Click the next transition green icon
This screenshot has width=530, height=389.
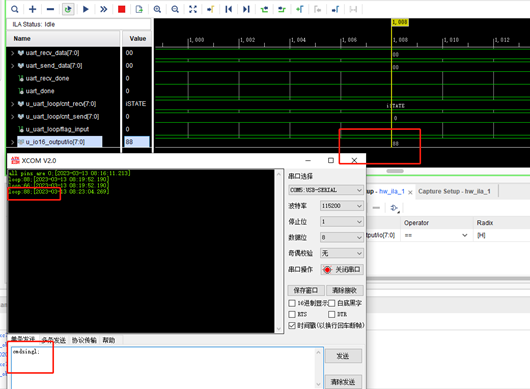282,9
